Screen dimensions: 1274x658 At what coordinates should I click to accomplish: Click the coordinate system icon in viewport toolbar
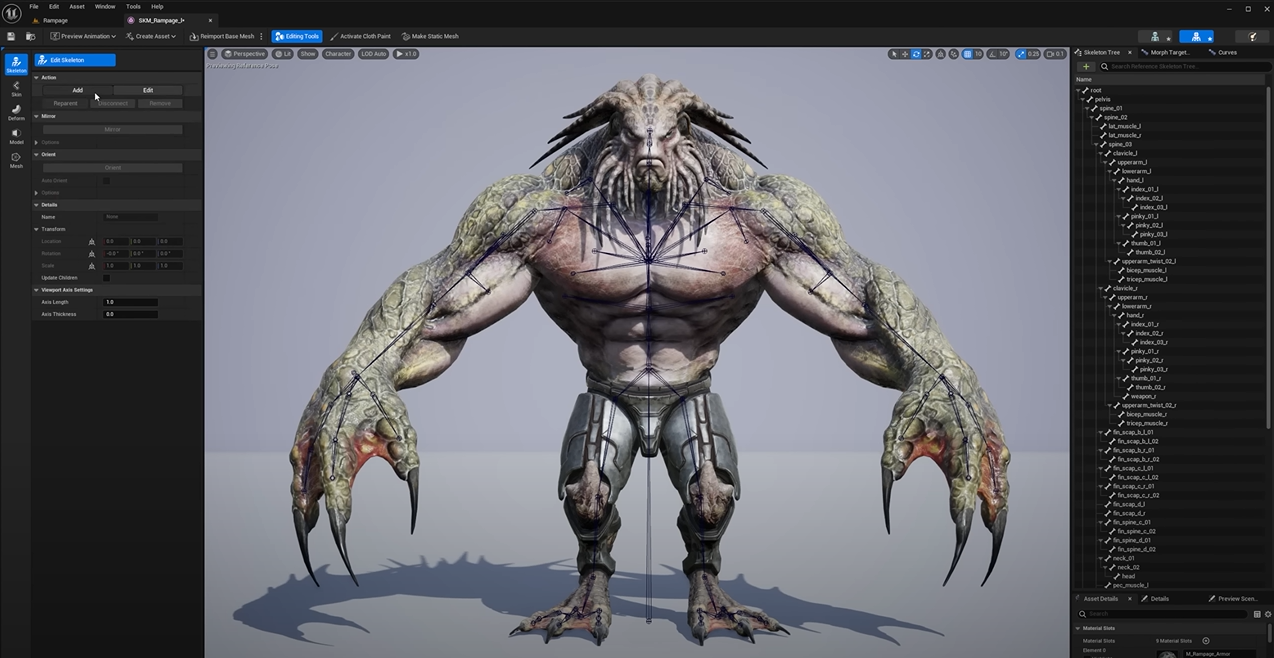point(940,54)
